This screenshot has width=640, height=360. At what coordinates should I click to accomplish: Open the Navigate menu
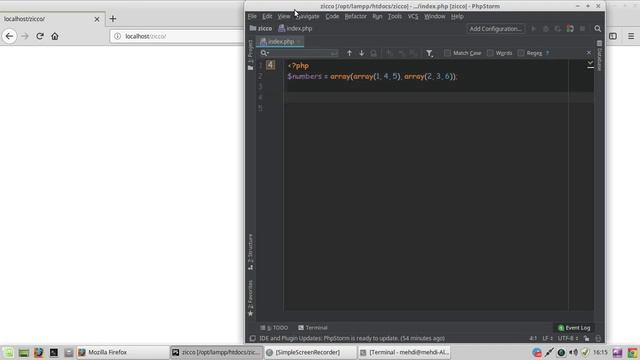pos(308,16)
